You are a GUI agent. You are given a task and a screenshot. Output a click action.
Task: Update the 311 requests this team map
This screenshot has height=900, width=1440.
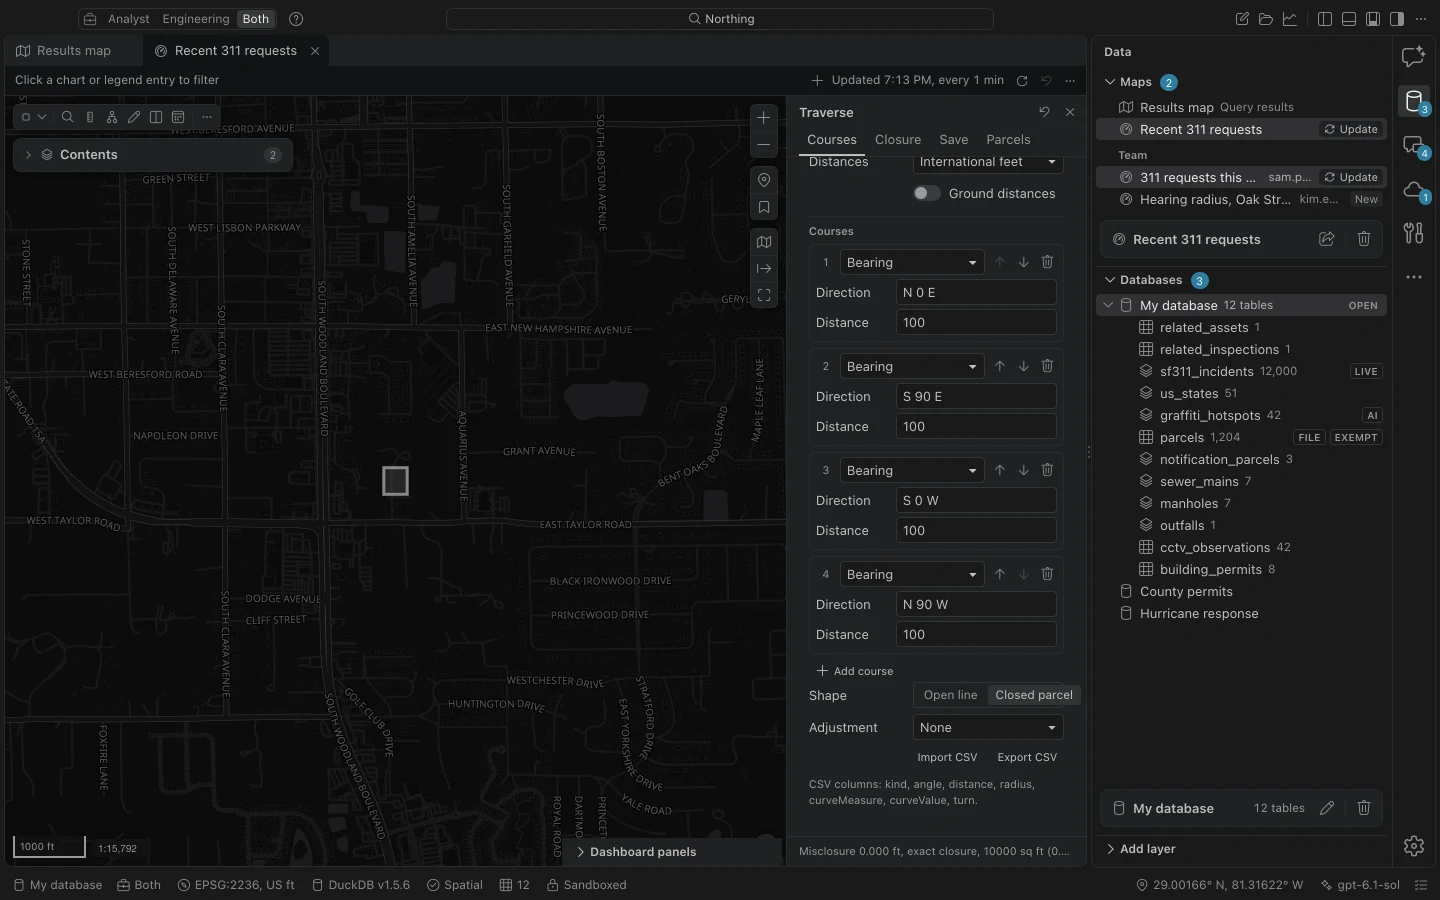pos(1351,177)
